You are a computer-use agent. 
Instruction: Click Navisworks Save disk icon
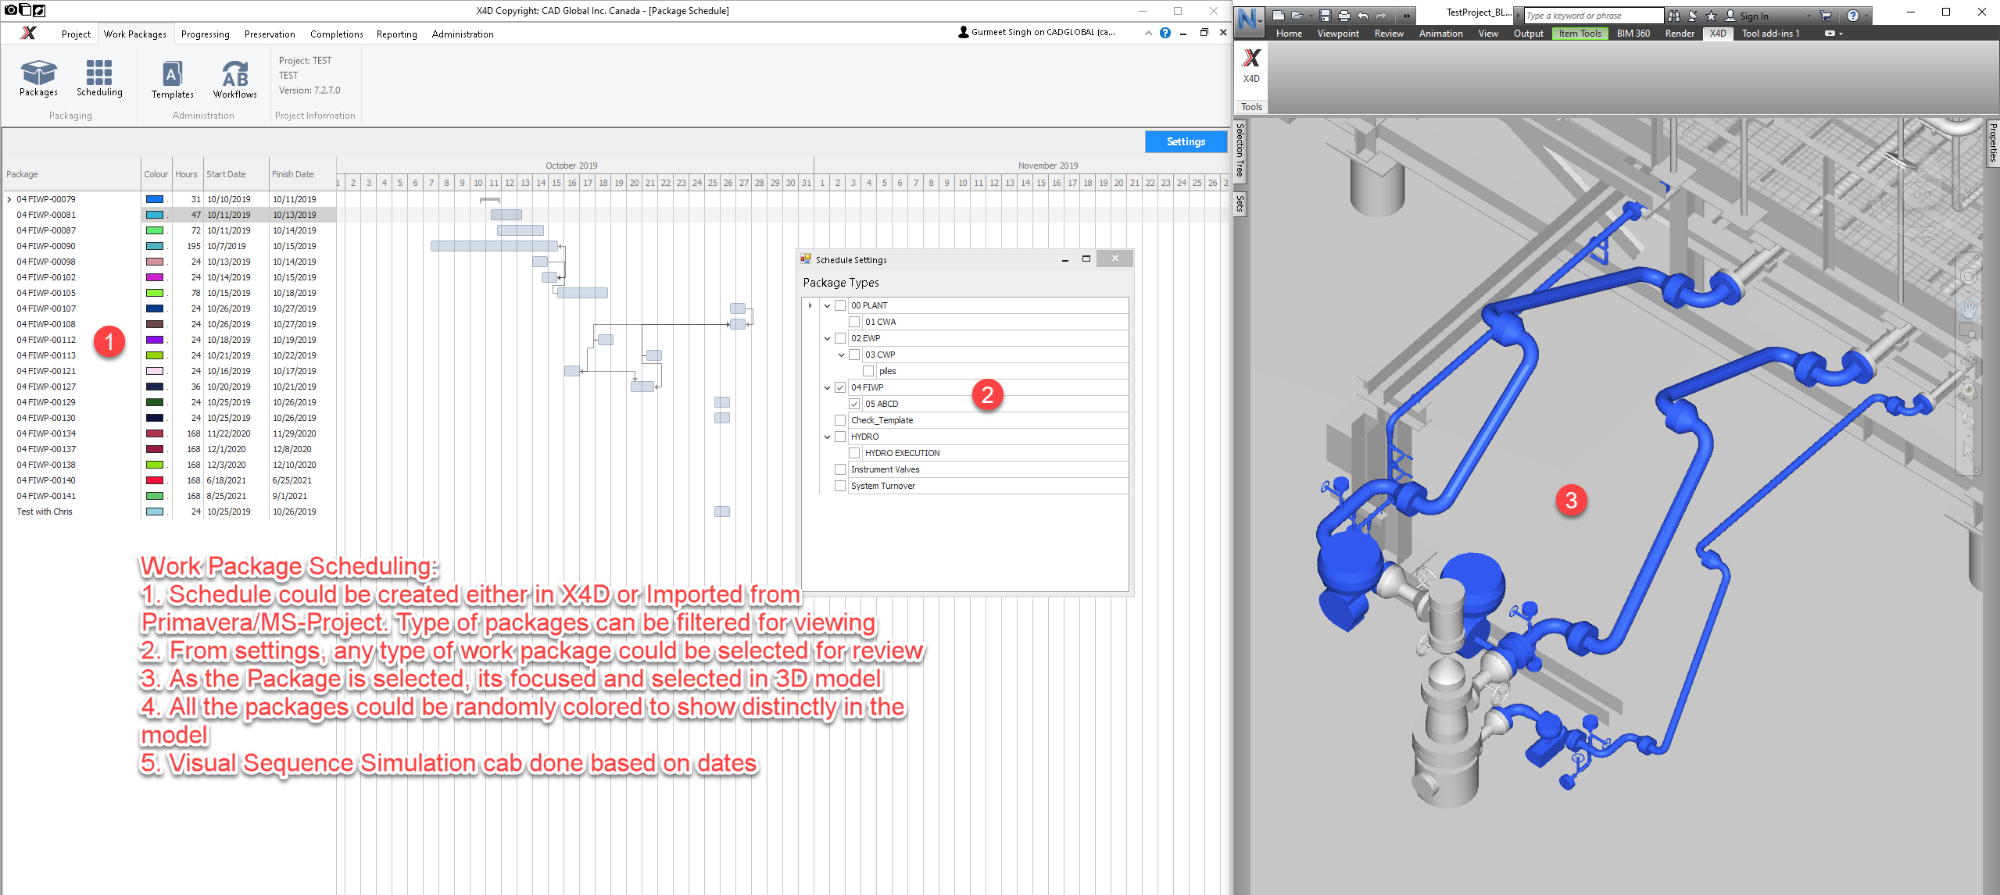(x=1325, y=16)
